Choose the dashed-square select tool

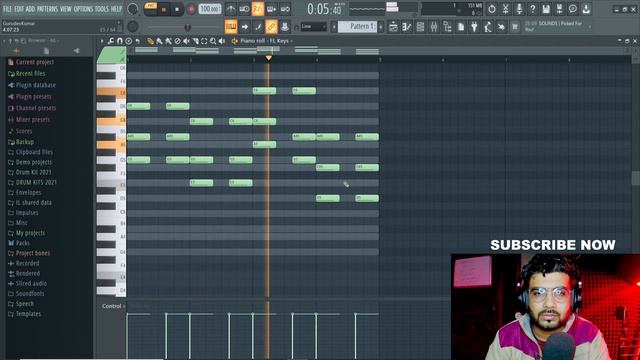coord(204,41)
